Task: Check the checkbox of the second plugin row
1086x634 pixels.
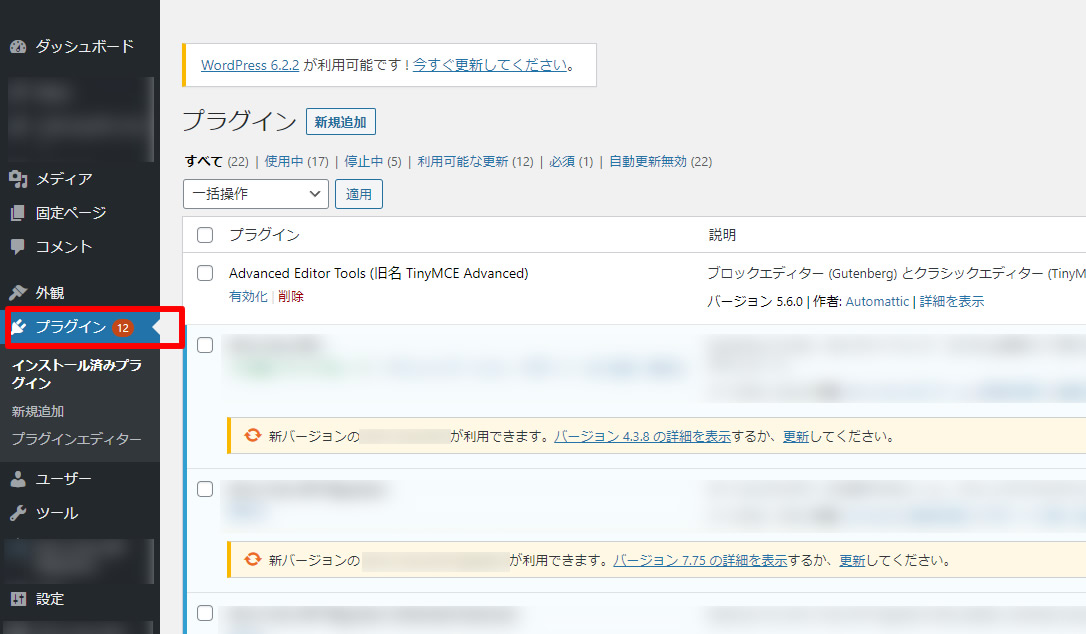Action: (x=205, y=344)
